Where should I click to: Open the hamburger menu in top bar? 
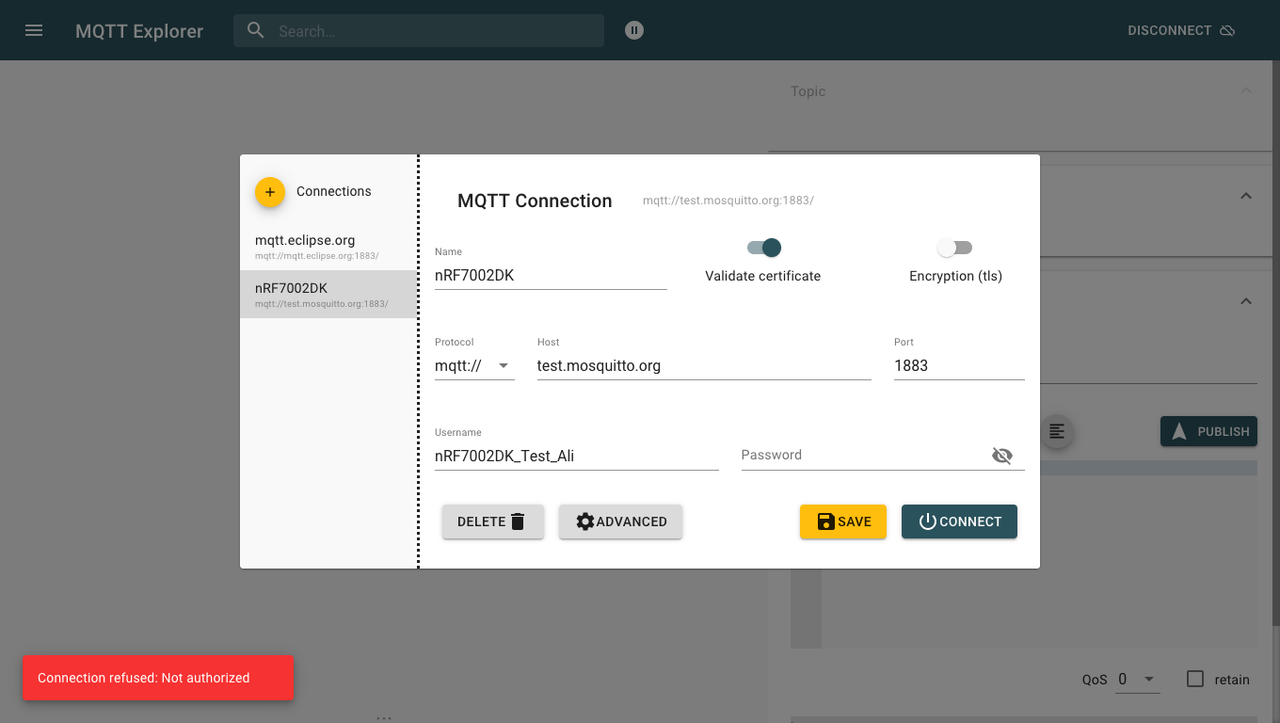(x=34, y=30)
